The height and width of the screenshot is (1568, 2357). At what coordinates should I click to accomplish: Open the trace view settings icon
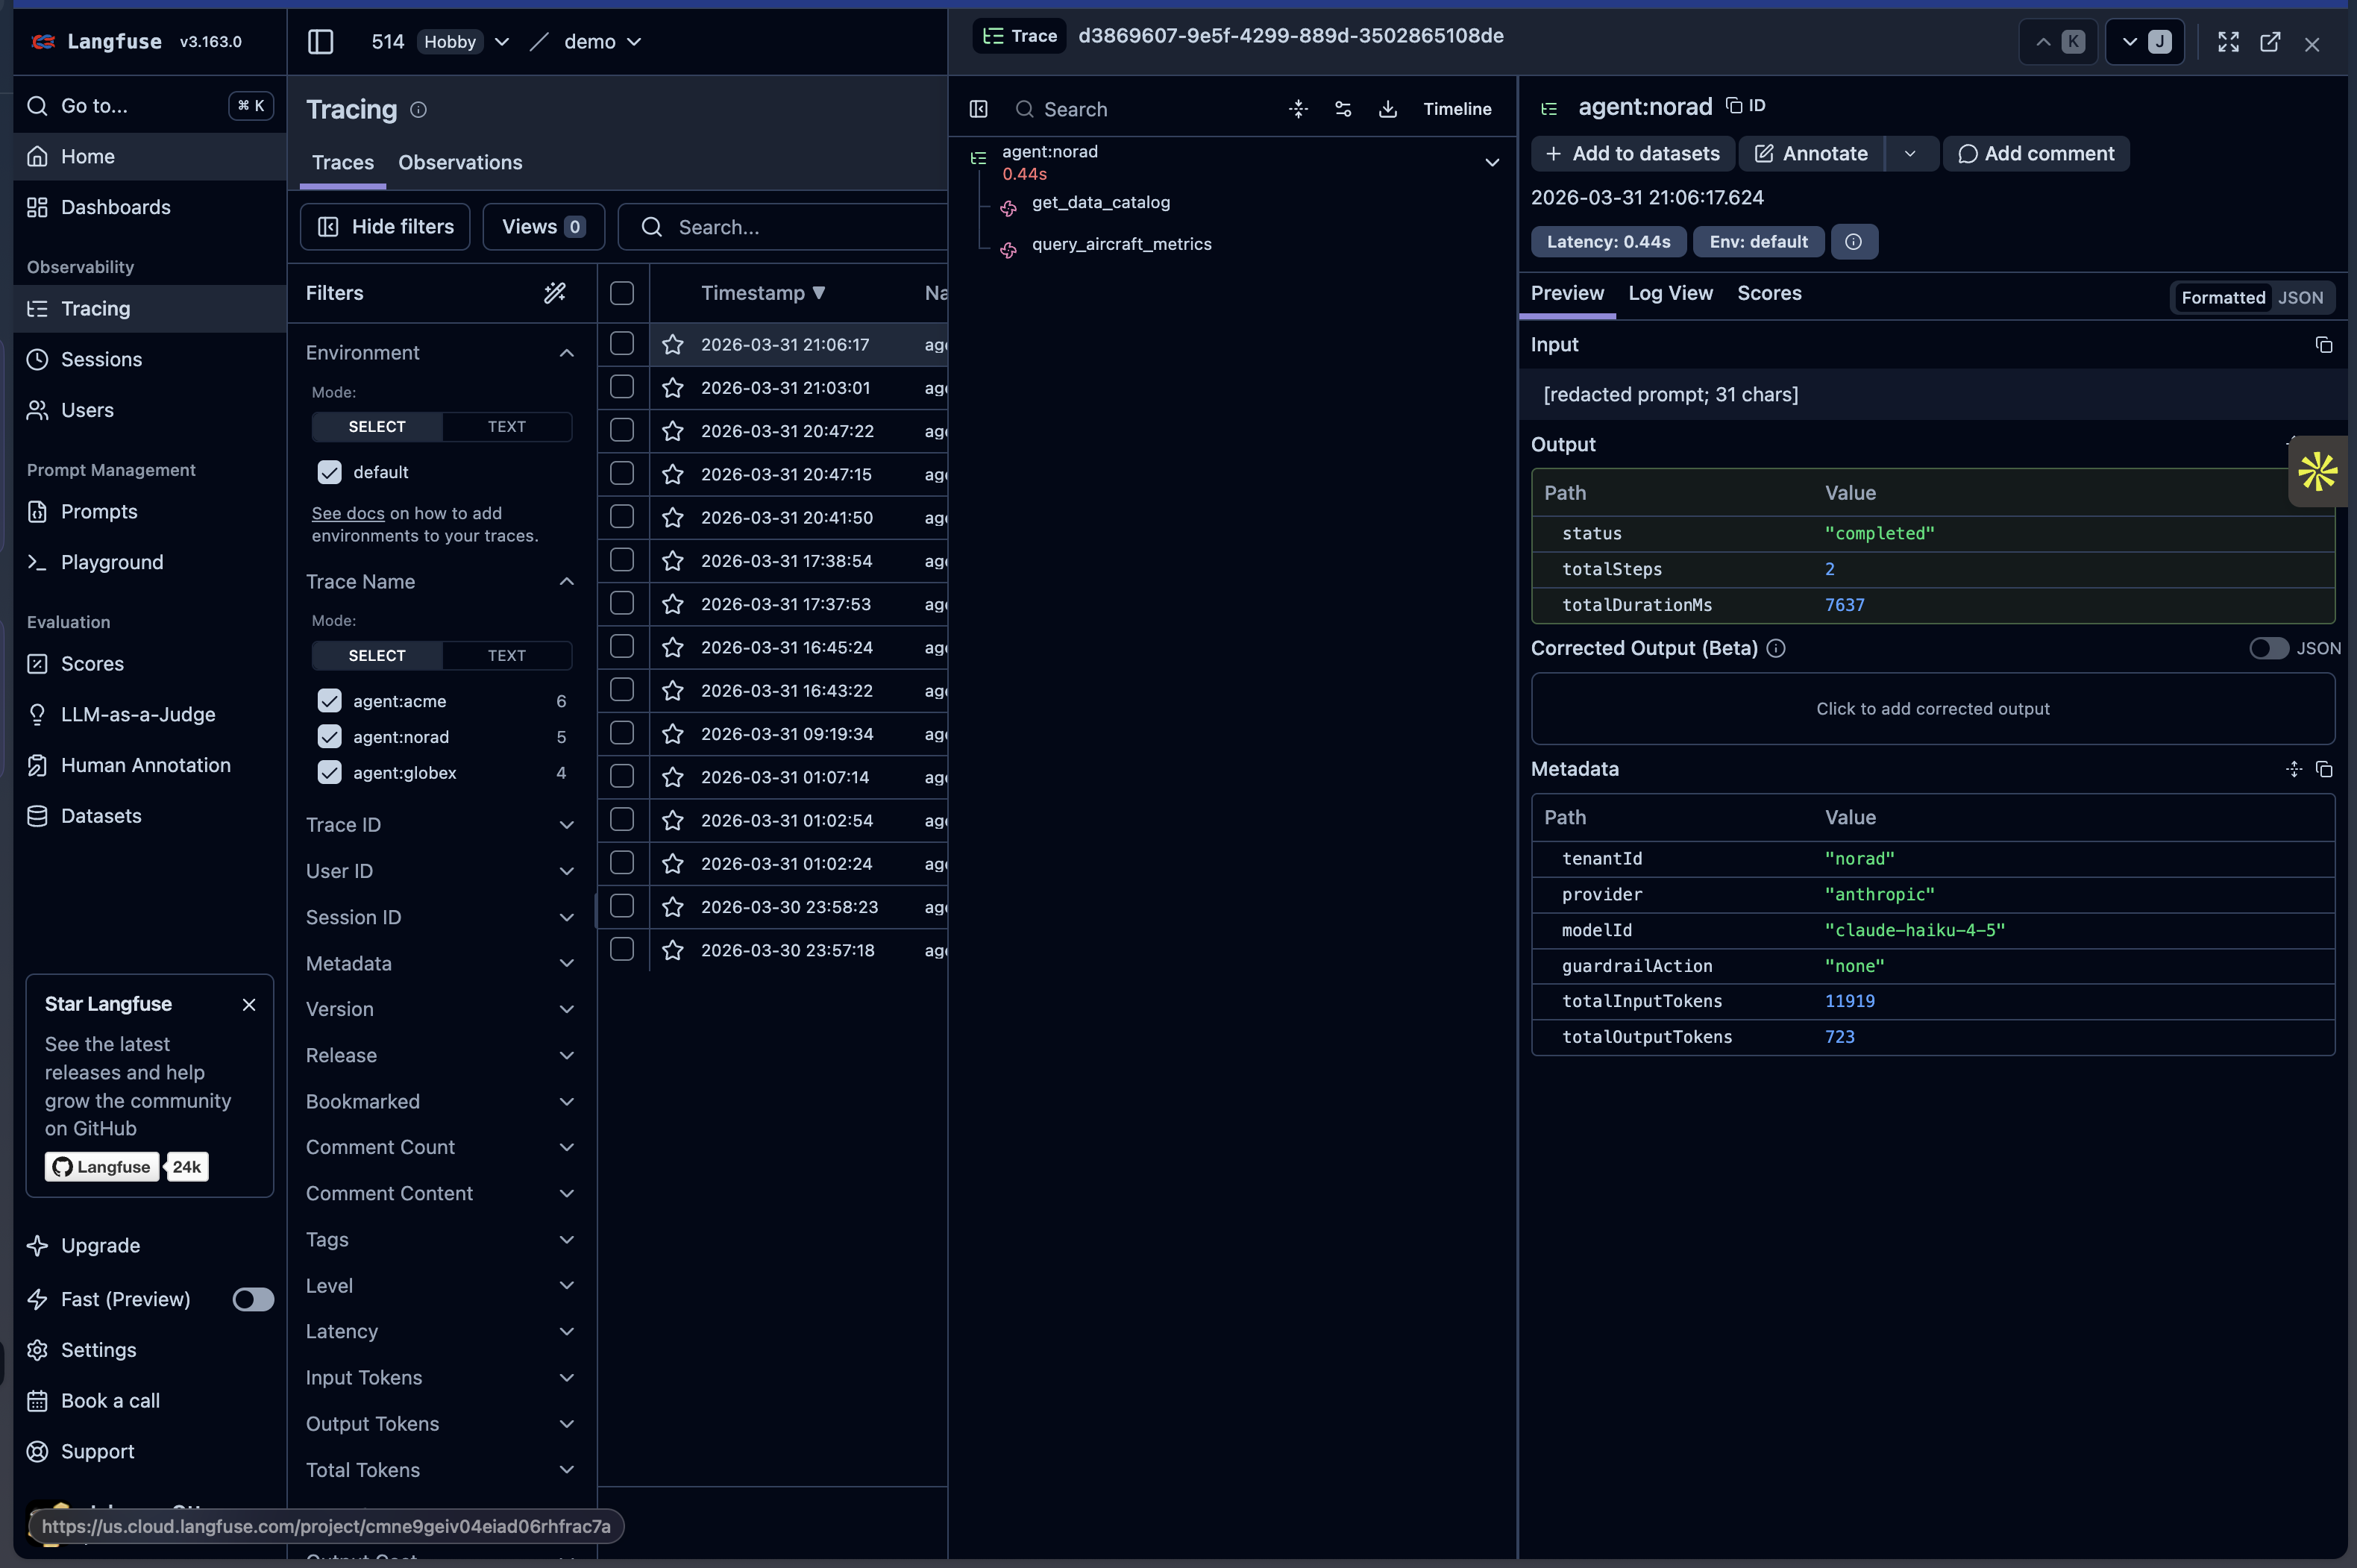1343,109
